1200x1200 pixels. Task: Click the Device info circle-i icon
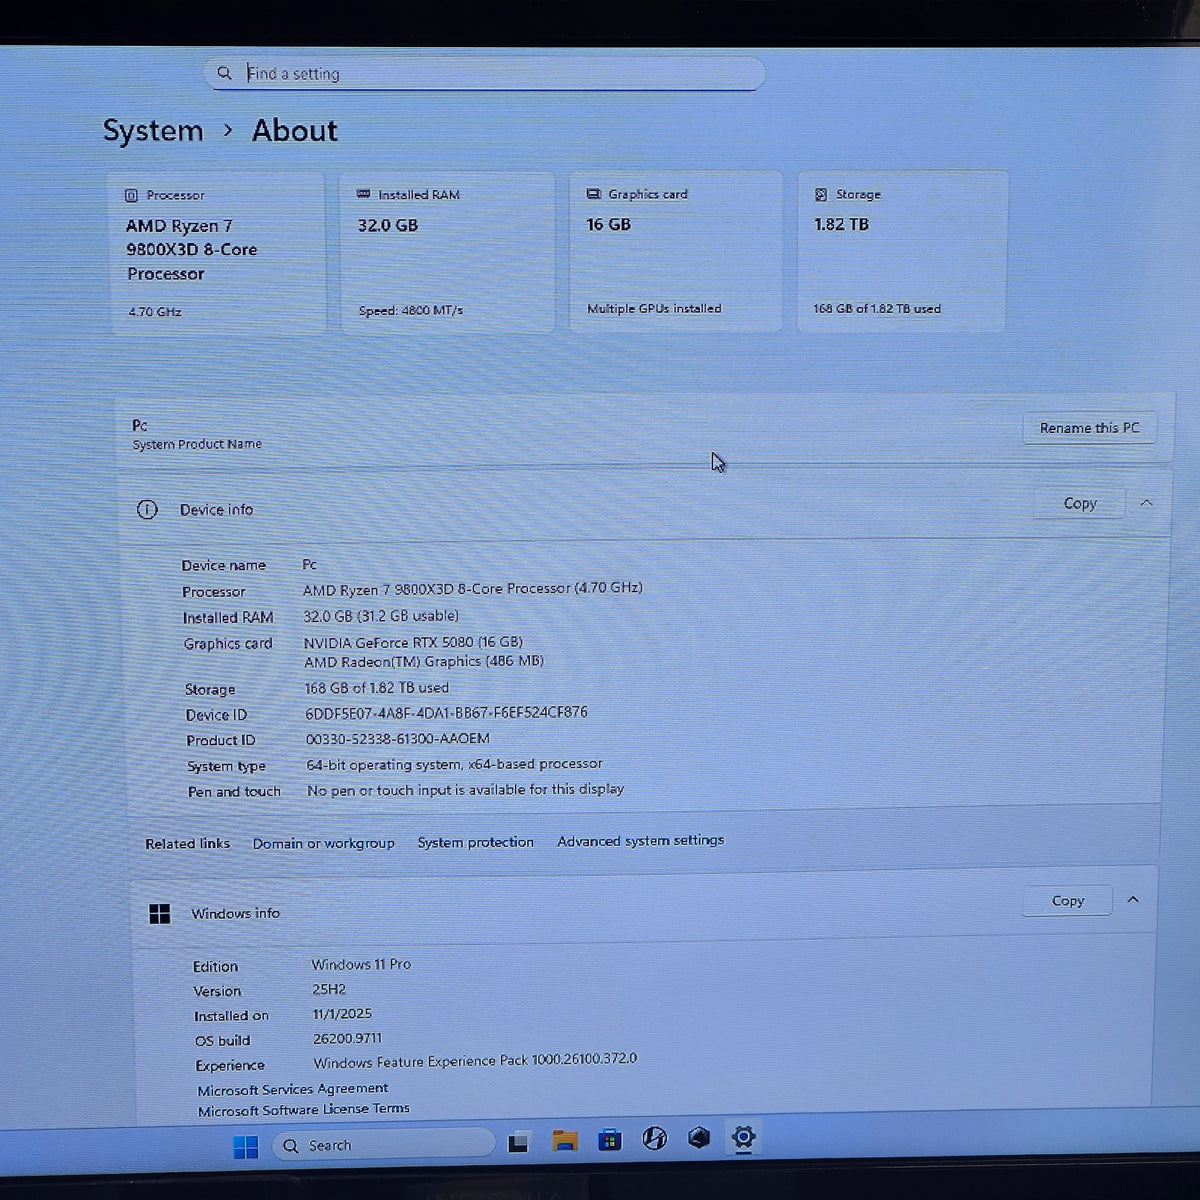pyautogui.click(x=147, y=510)
